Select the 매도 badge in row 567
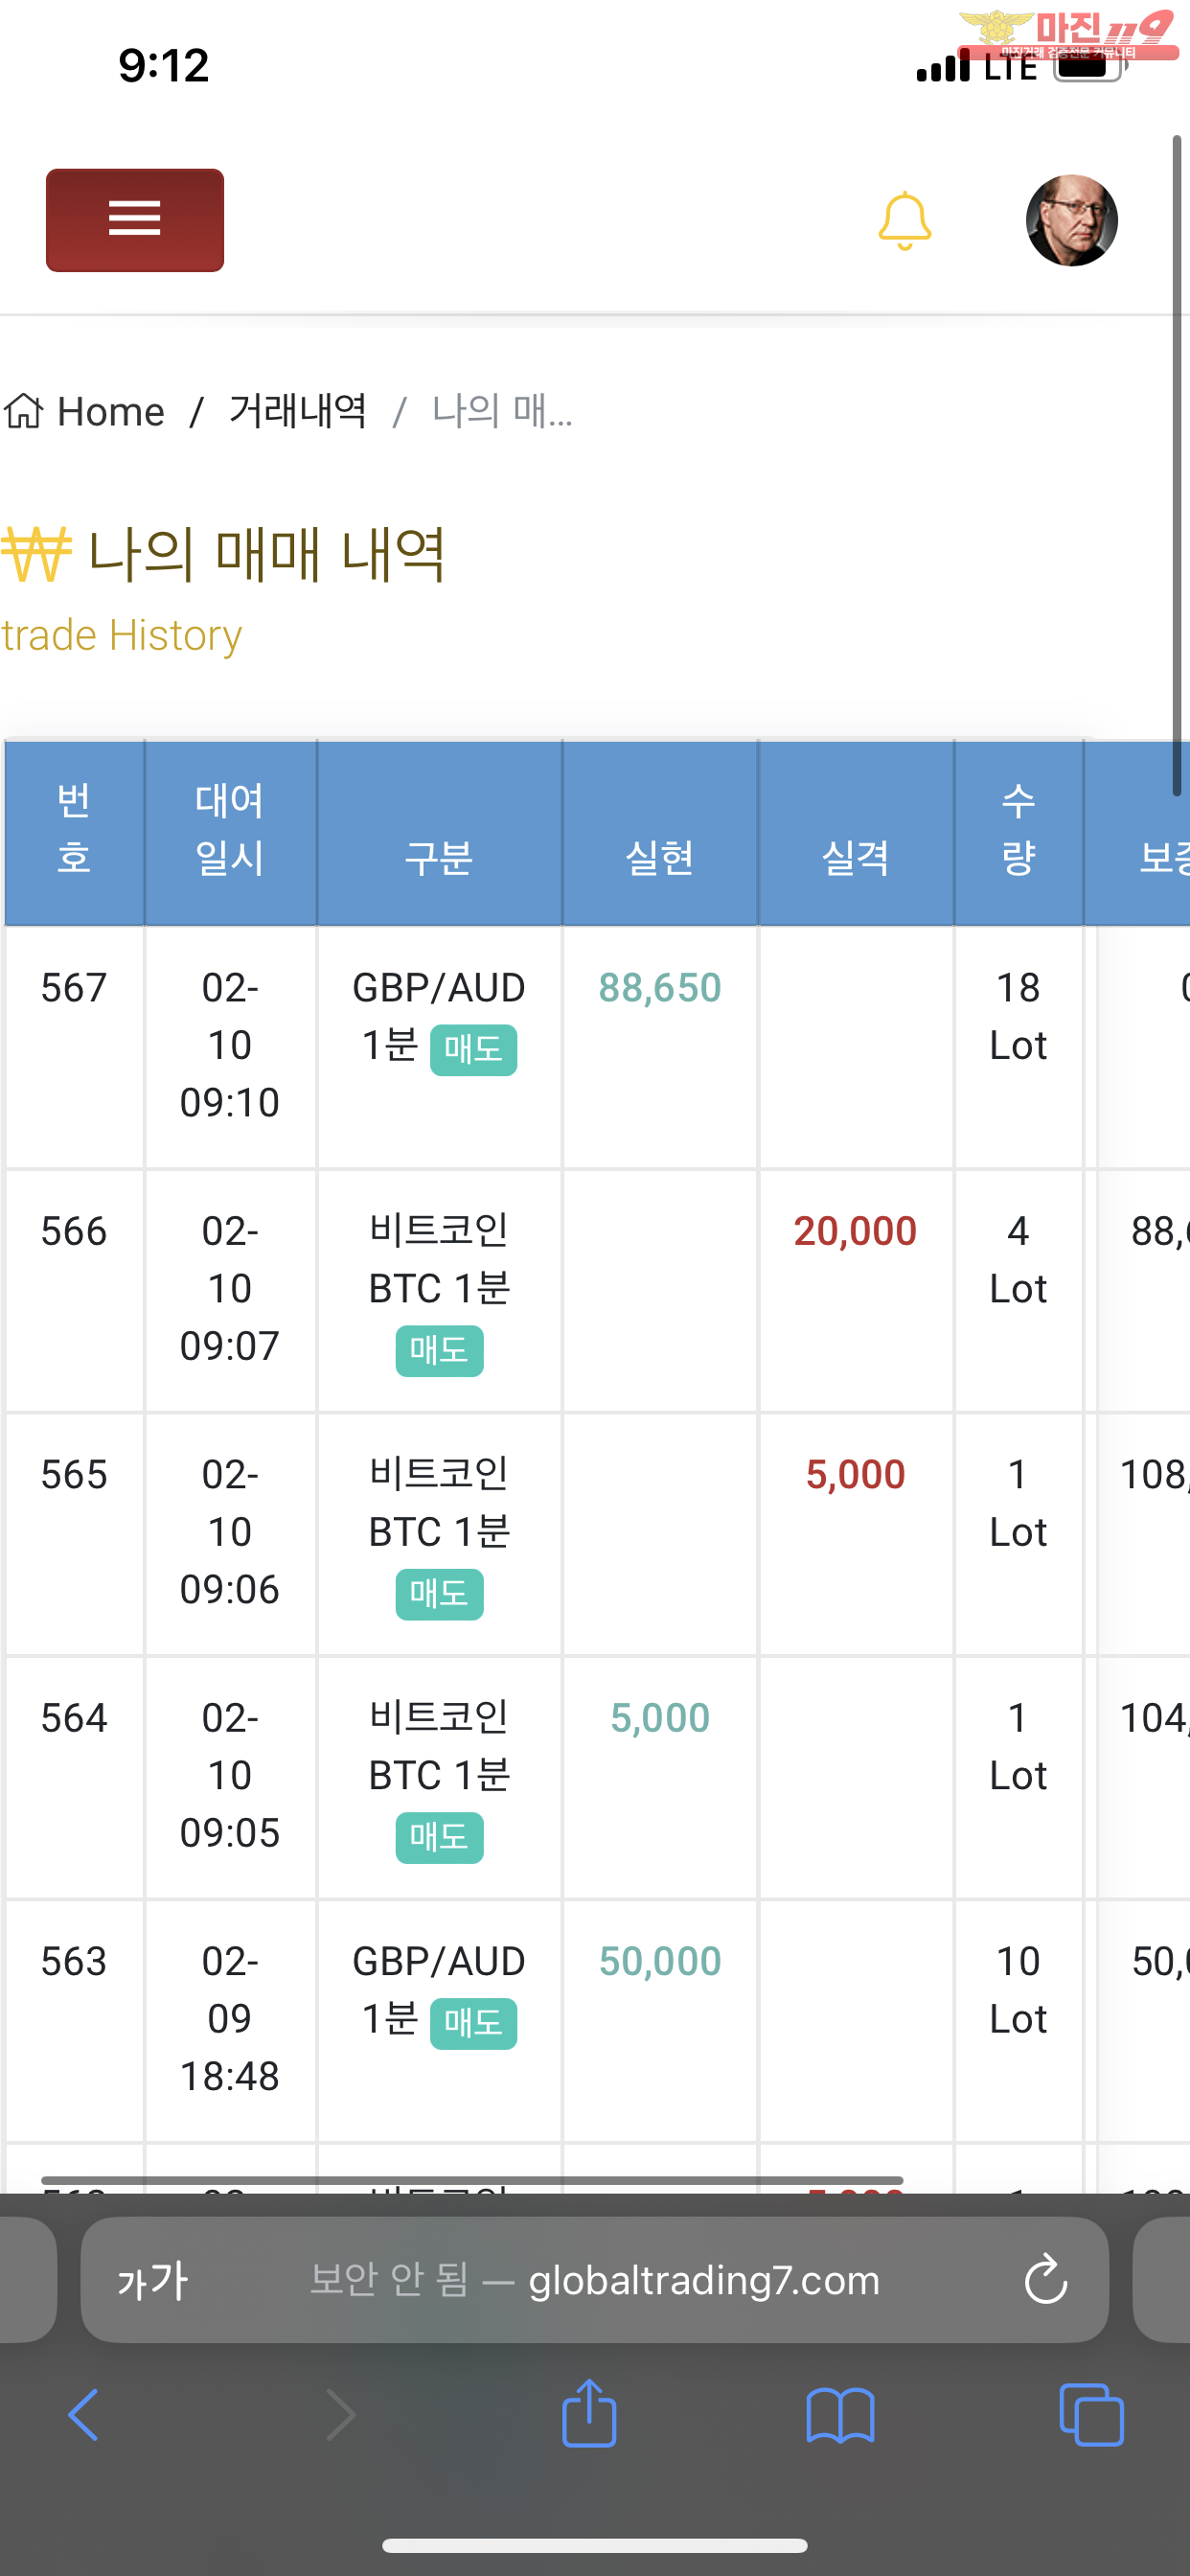 [x=473, y=1049]
